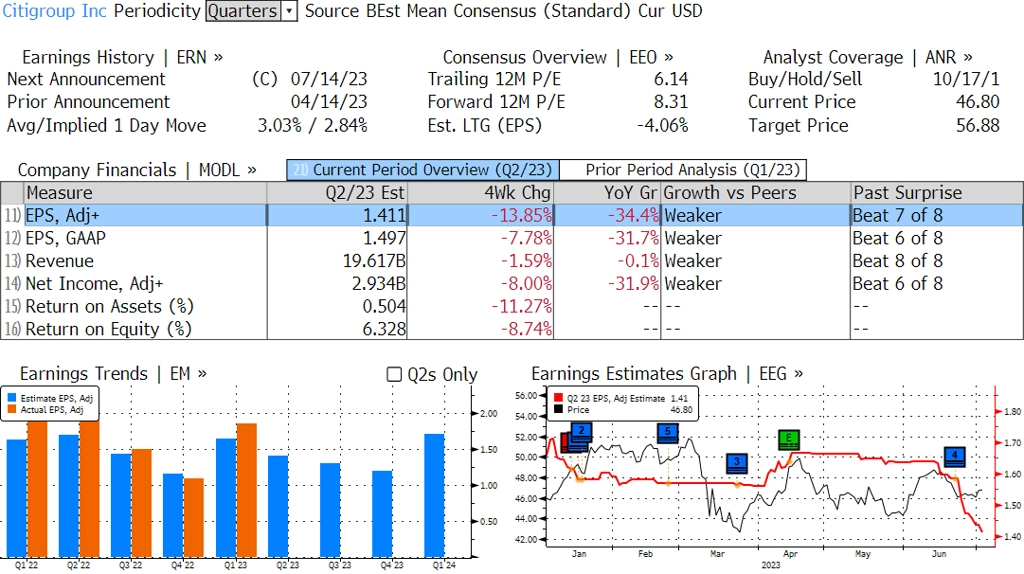Screen dimensions: 1024x574
Task: Select the EPS, GAAP row
Action: (x=512, y=238)
